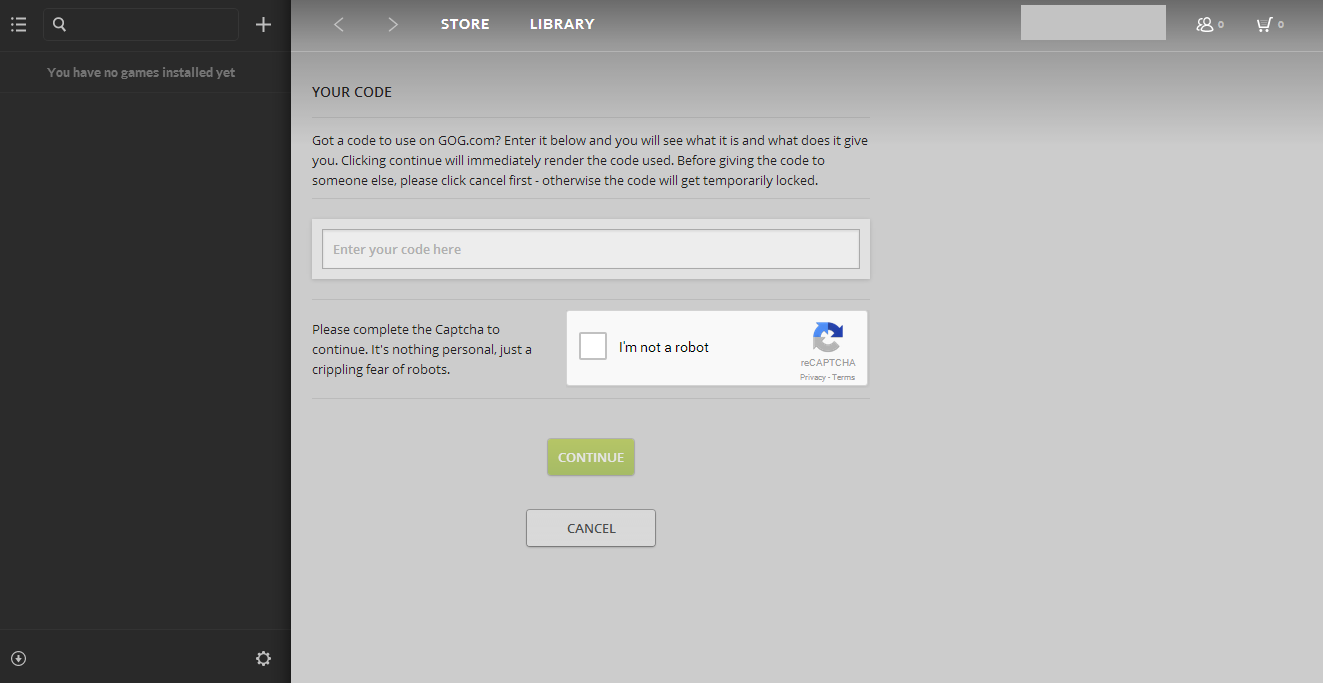Open settings with the gear icon
This screenshot has width=1323, height=683.
point(263,658)
